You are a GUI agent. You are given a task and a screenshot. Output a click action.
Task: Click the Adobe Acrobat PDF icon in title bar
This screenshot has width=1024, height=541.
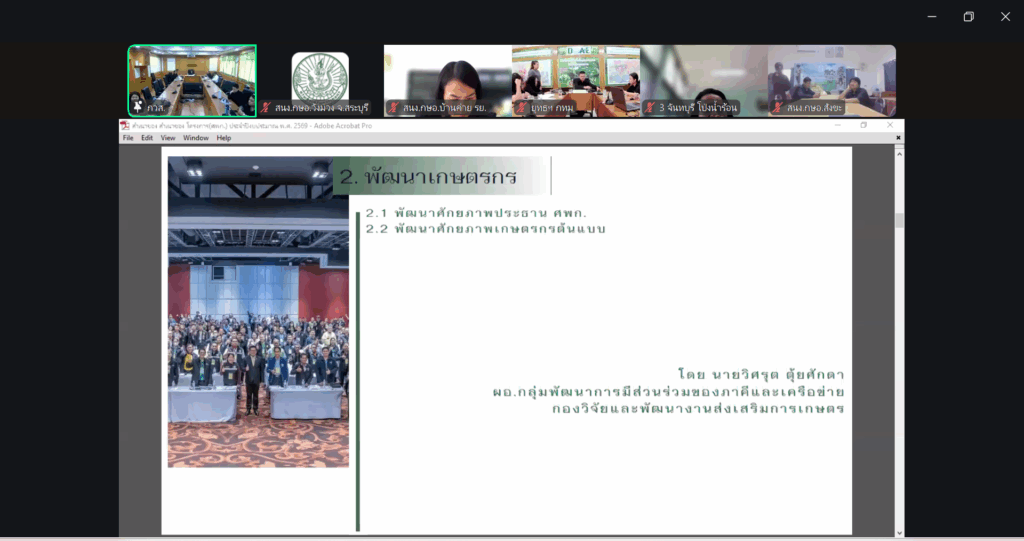125,126
